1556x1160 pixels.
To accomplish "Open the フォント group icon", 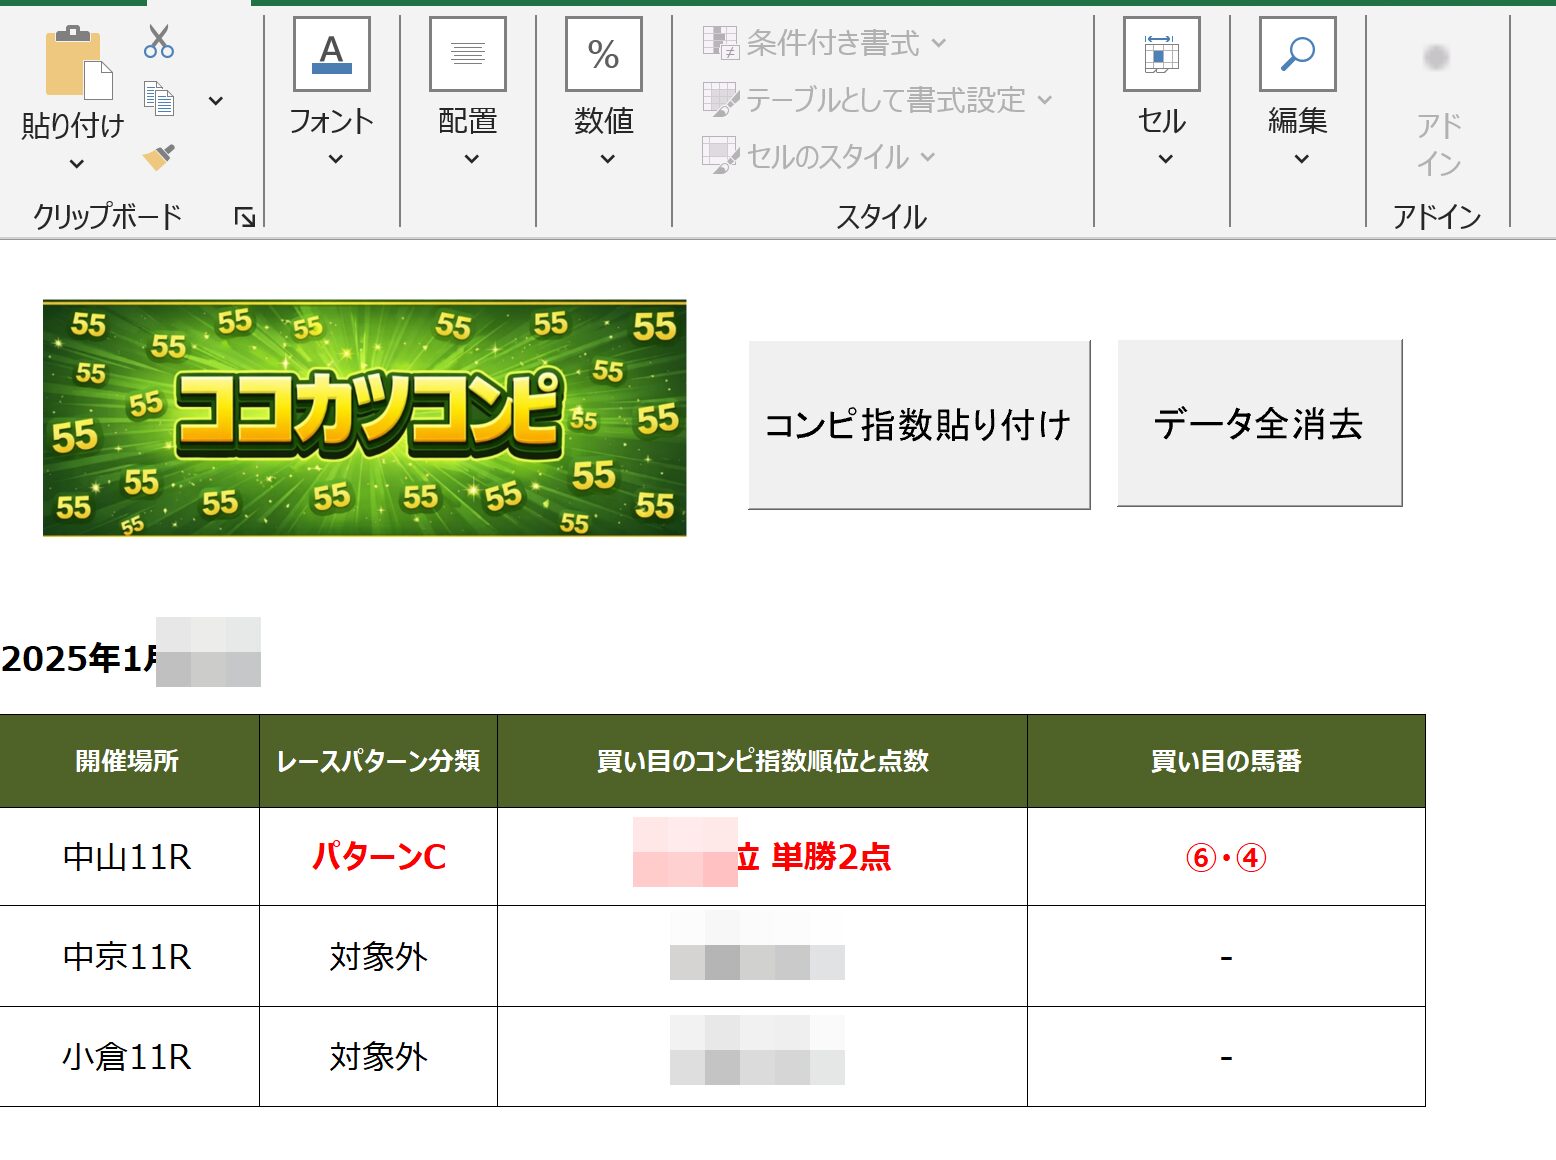I will (x=331, y=54).
